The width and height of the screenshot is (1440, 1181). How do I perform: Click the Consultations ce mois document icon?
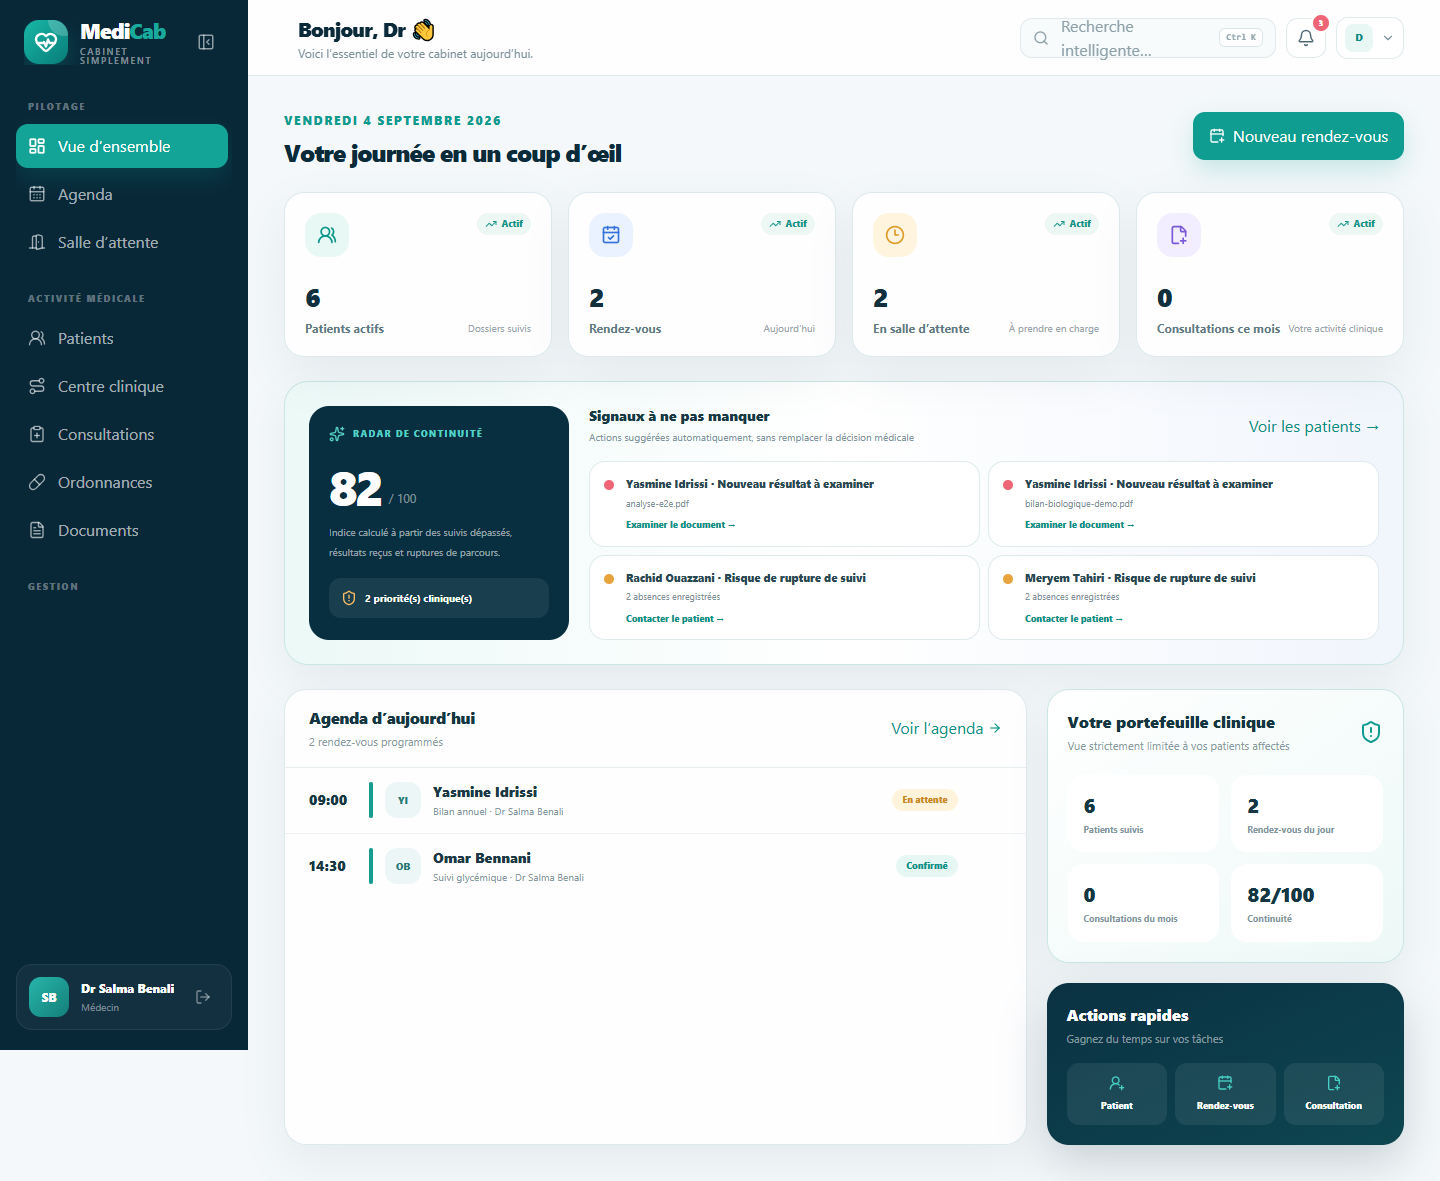point(1179,235)
